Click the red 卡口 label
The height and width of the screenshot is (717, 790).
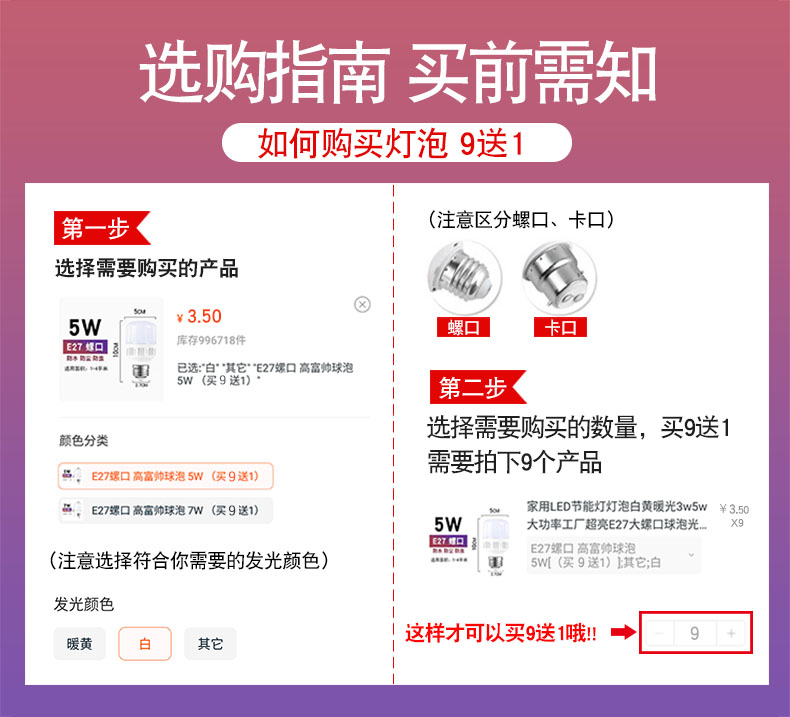pyautogui.click(x=560, y=328)
